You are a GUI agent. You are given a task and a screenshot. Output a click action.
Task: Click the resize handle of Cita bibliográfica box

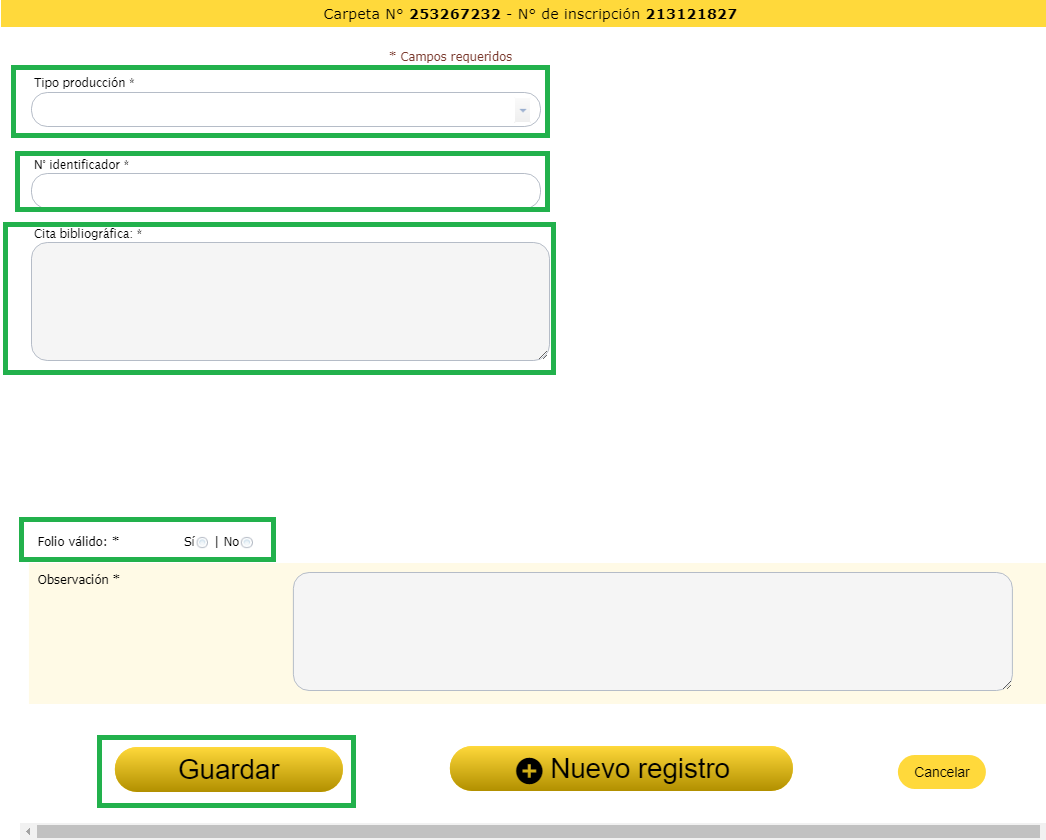pyautogui.click(x=544, y=354)
